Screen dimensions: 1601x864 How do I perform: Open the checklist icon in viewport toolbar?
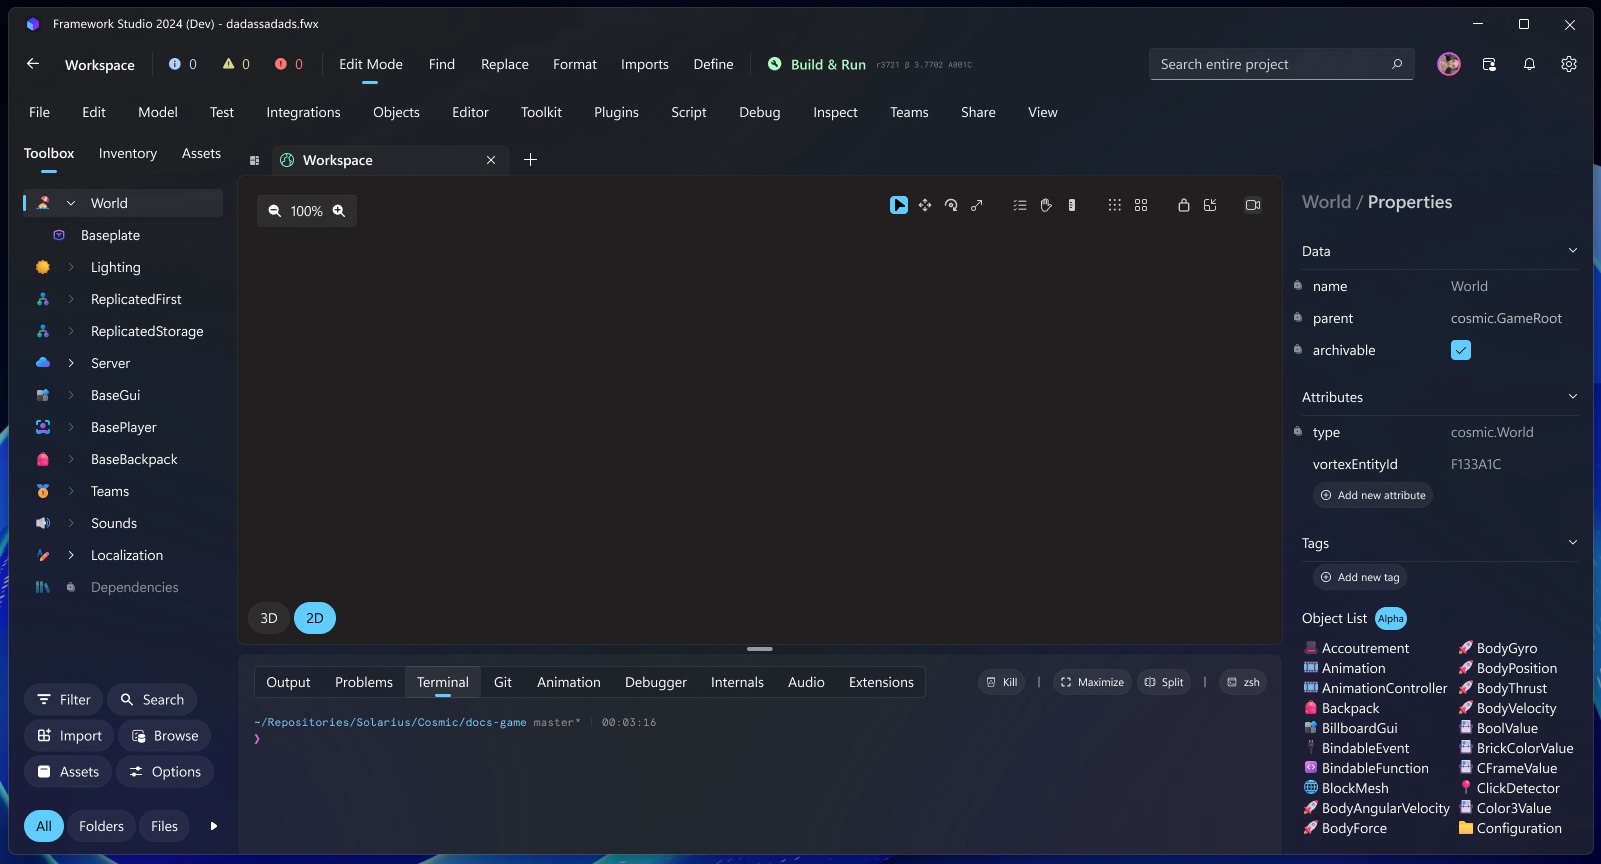1020,205
